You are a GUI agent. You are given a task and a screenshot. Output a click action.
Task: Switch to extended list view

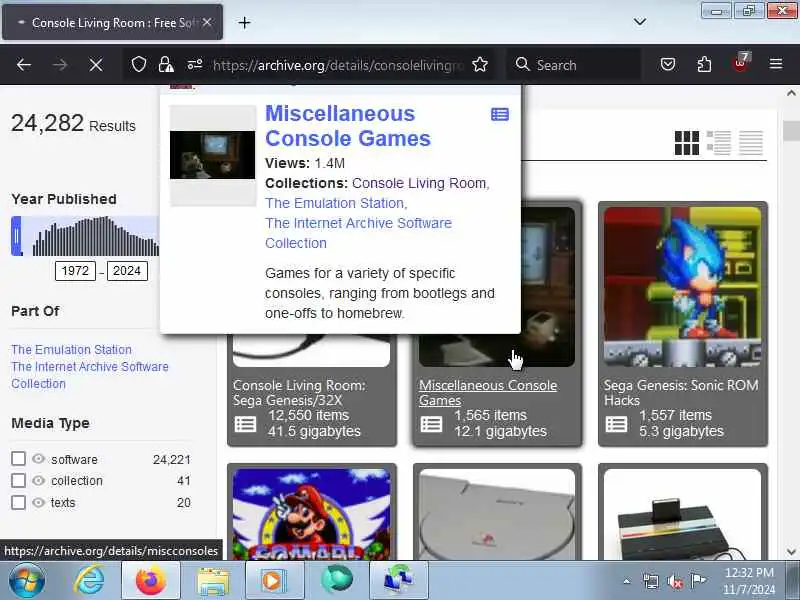click(x=719, y=143)
